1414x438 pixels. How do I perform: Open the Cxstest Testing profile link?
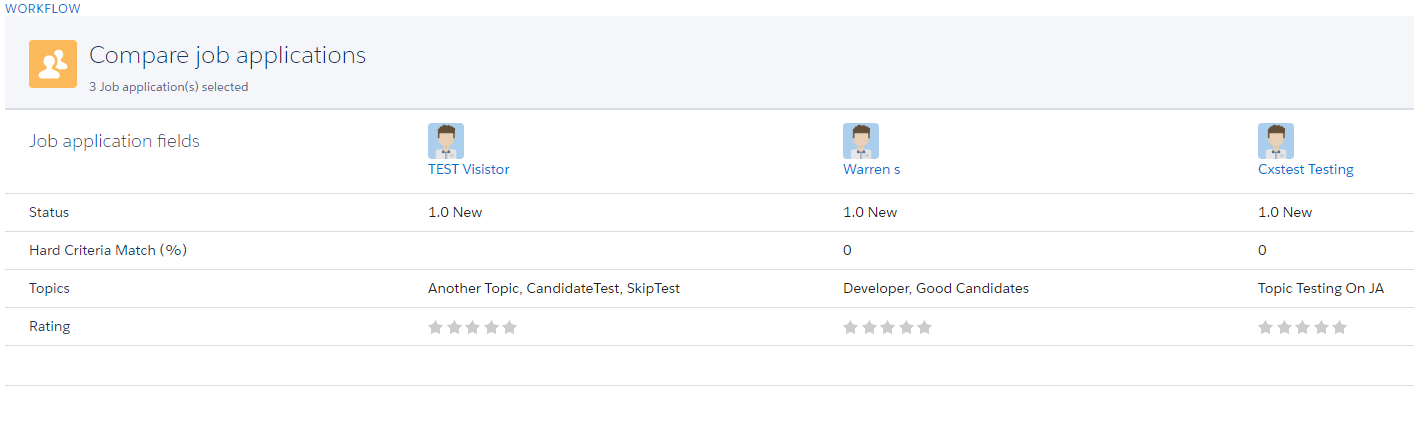coord(1306,169)
